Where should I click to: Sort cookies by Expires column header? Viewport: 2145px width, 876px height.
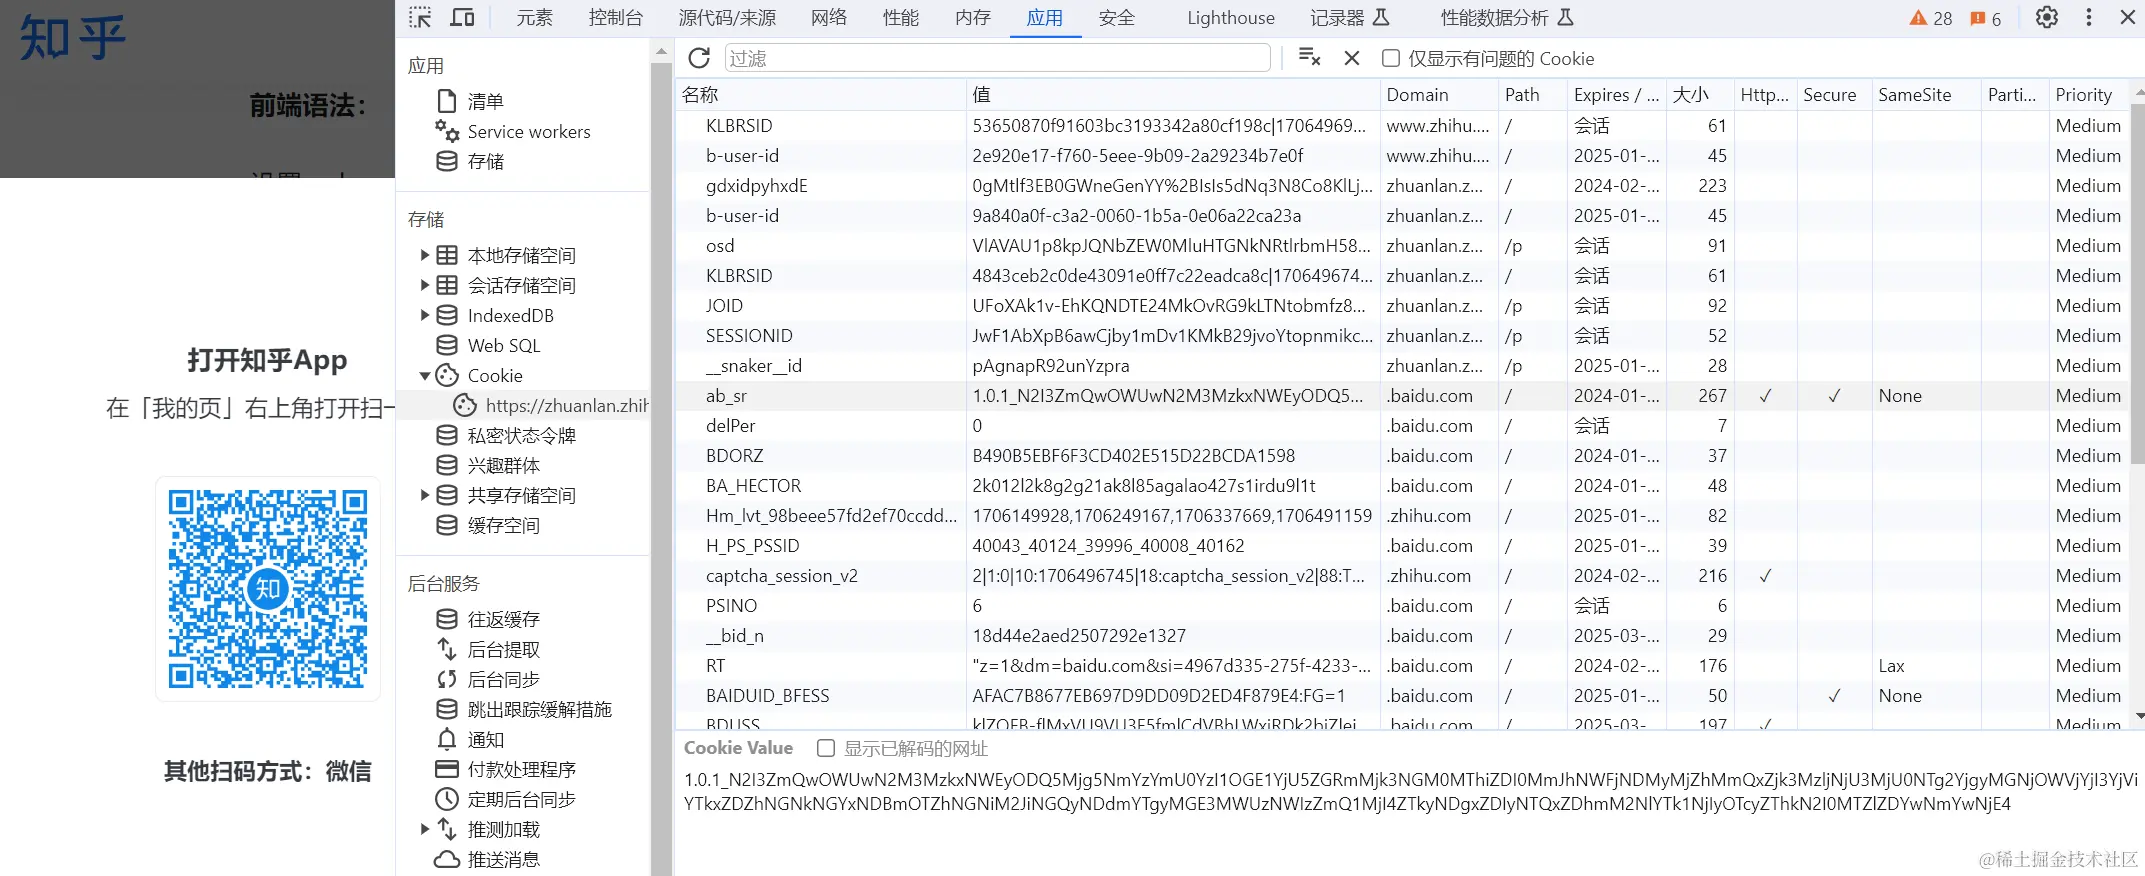[1616, 95]
